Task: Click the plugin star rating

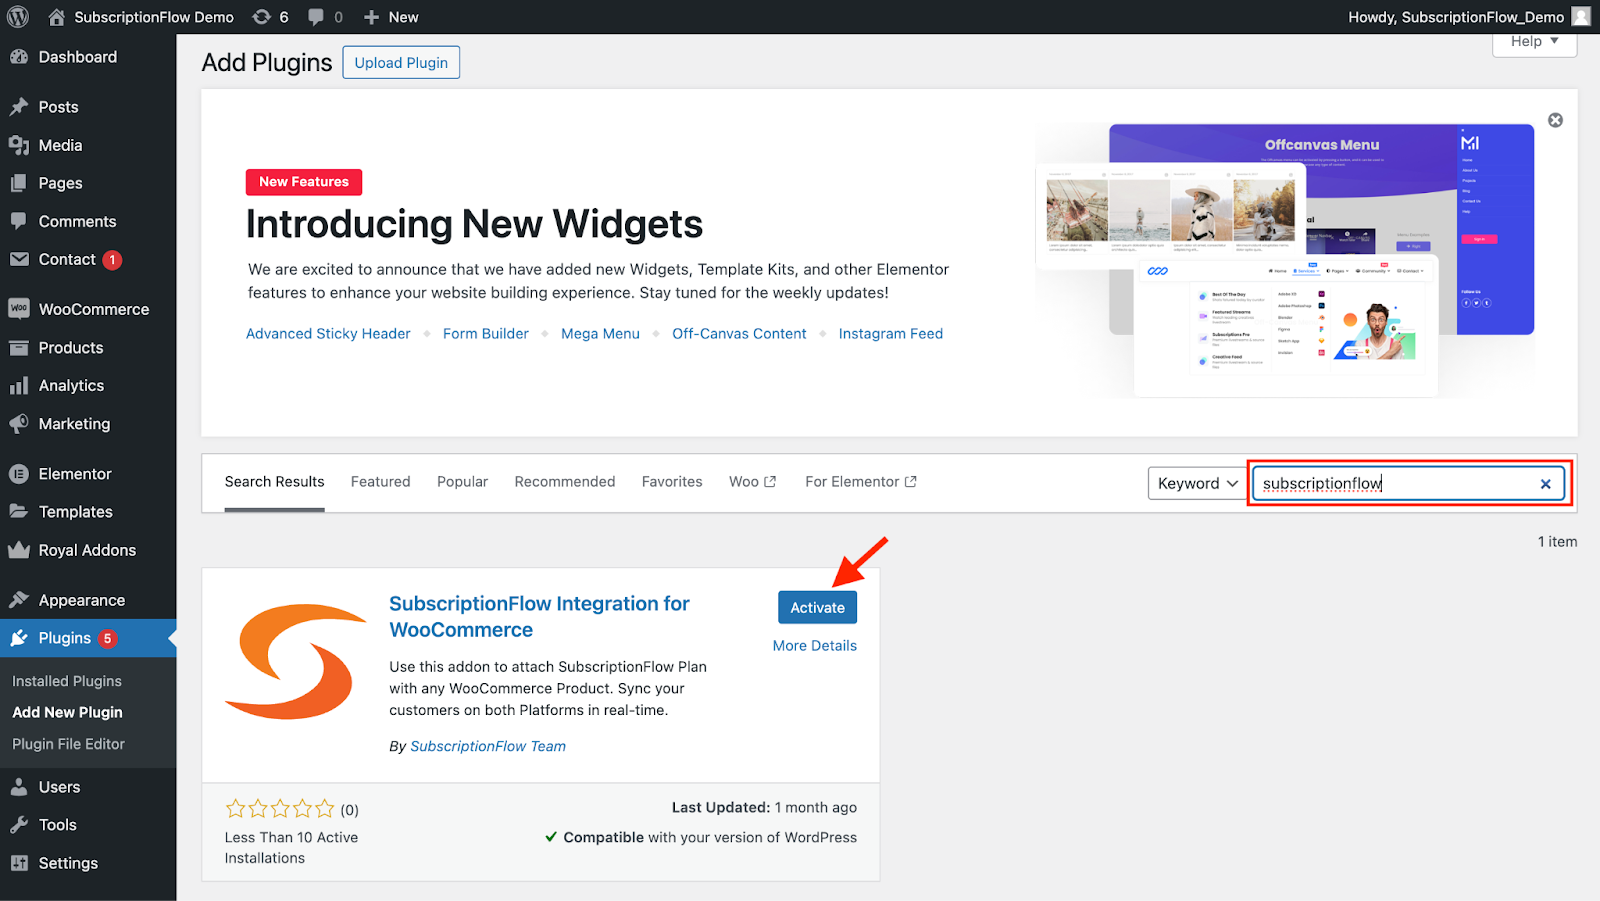Action: point(280,809)
